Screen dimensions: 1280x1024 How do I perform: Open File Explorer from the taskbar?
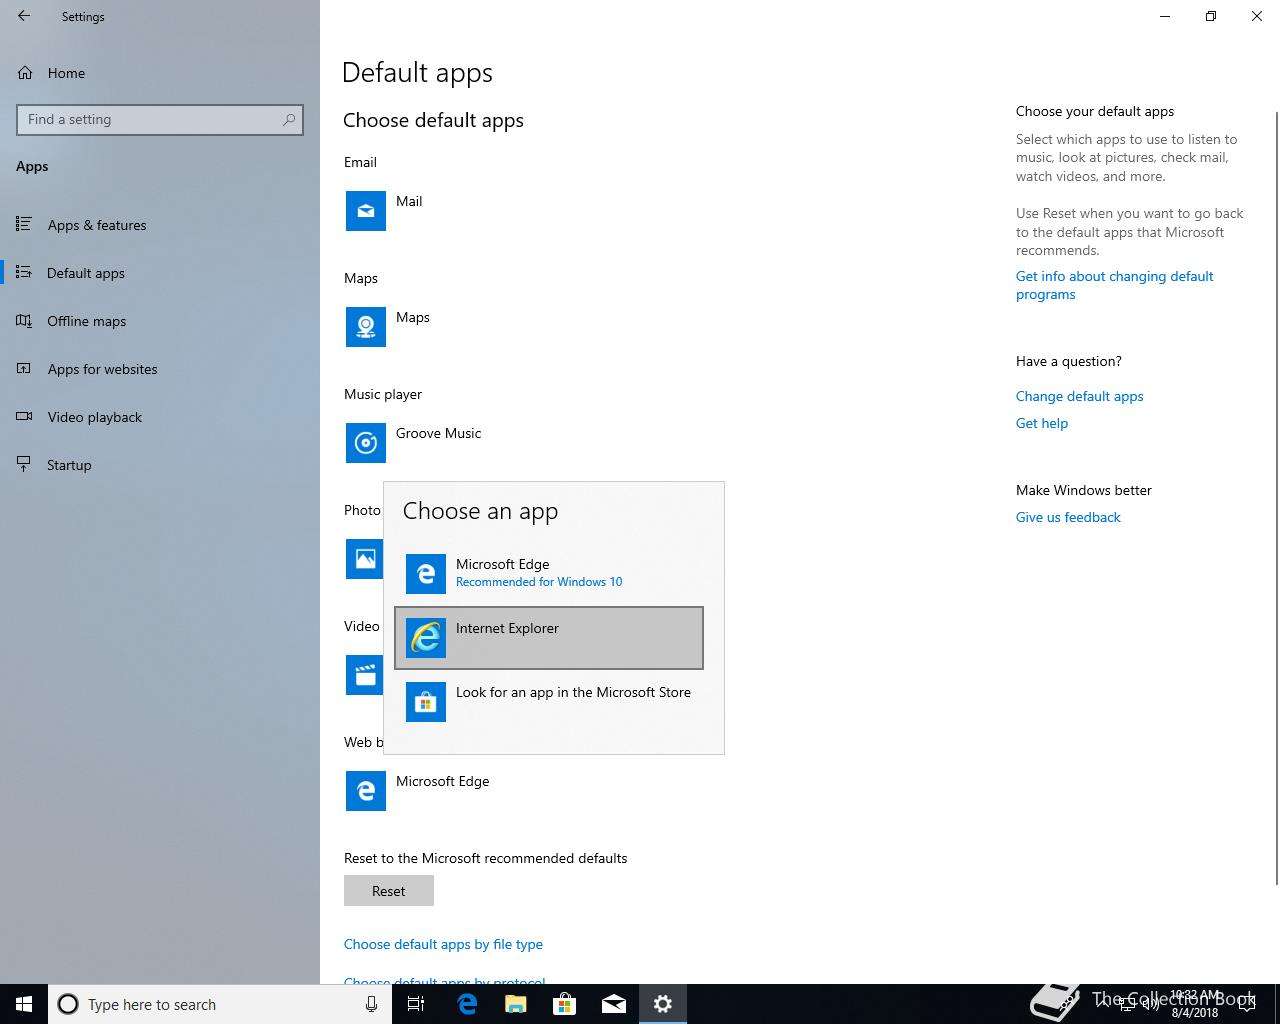[516, 1004]
